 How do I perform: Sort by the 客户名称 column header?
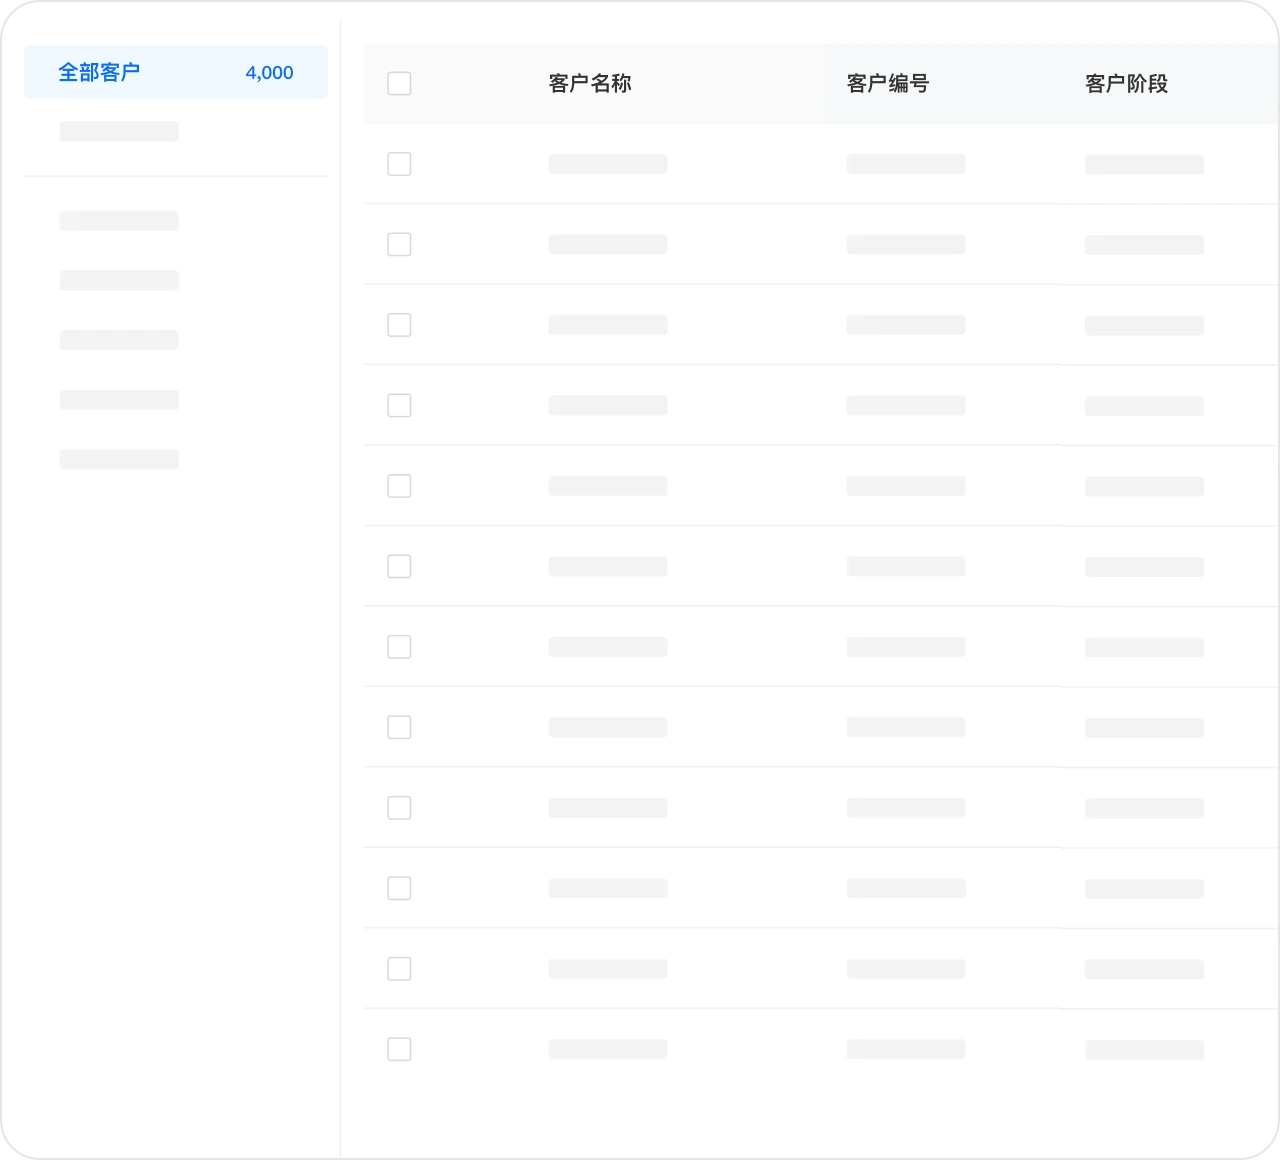click(x=590, y=84)
